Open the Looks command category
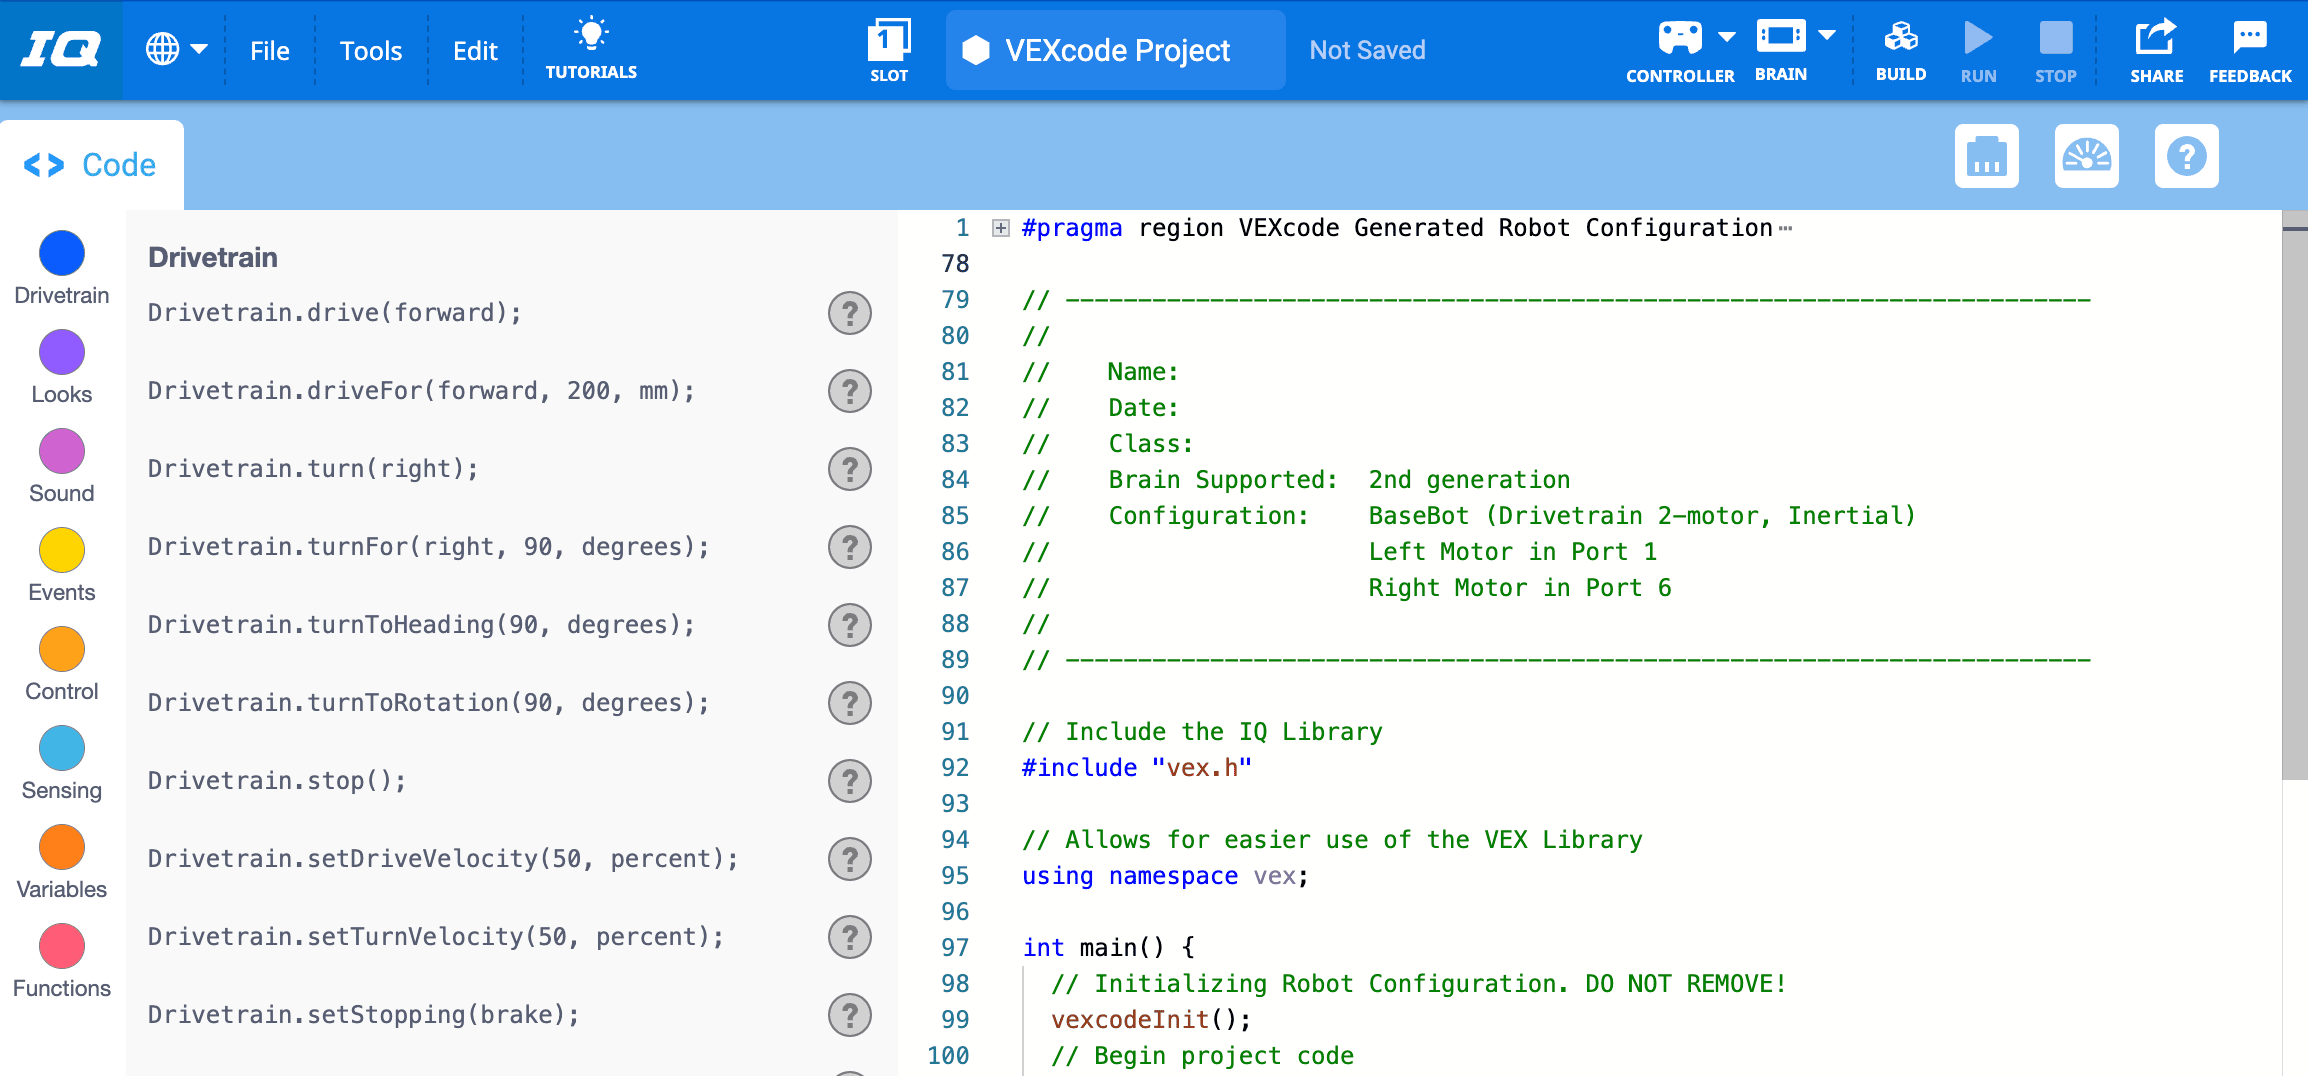2308x1076 pixels. 61,352
